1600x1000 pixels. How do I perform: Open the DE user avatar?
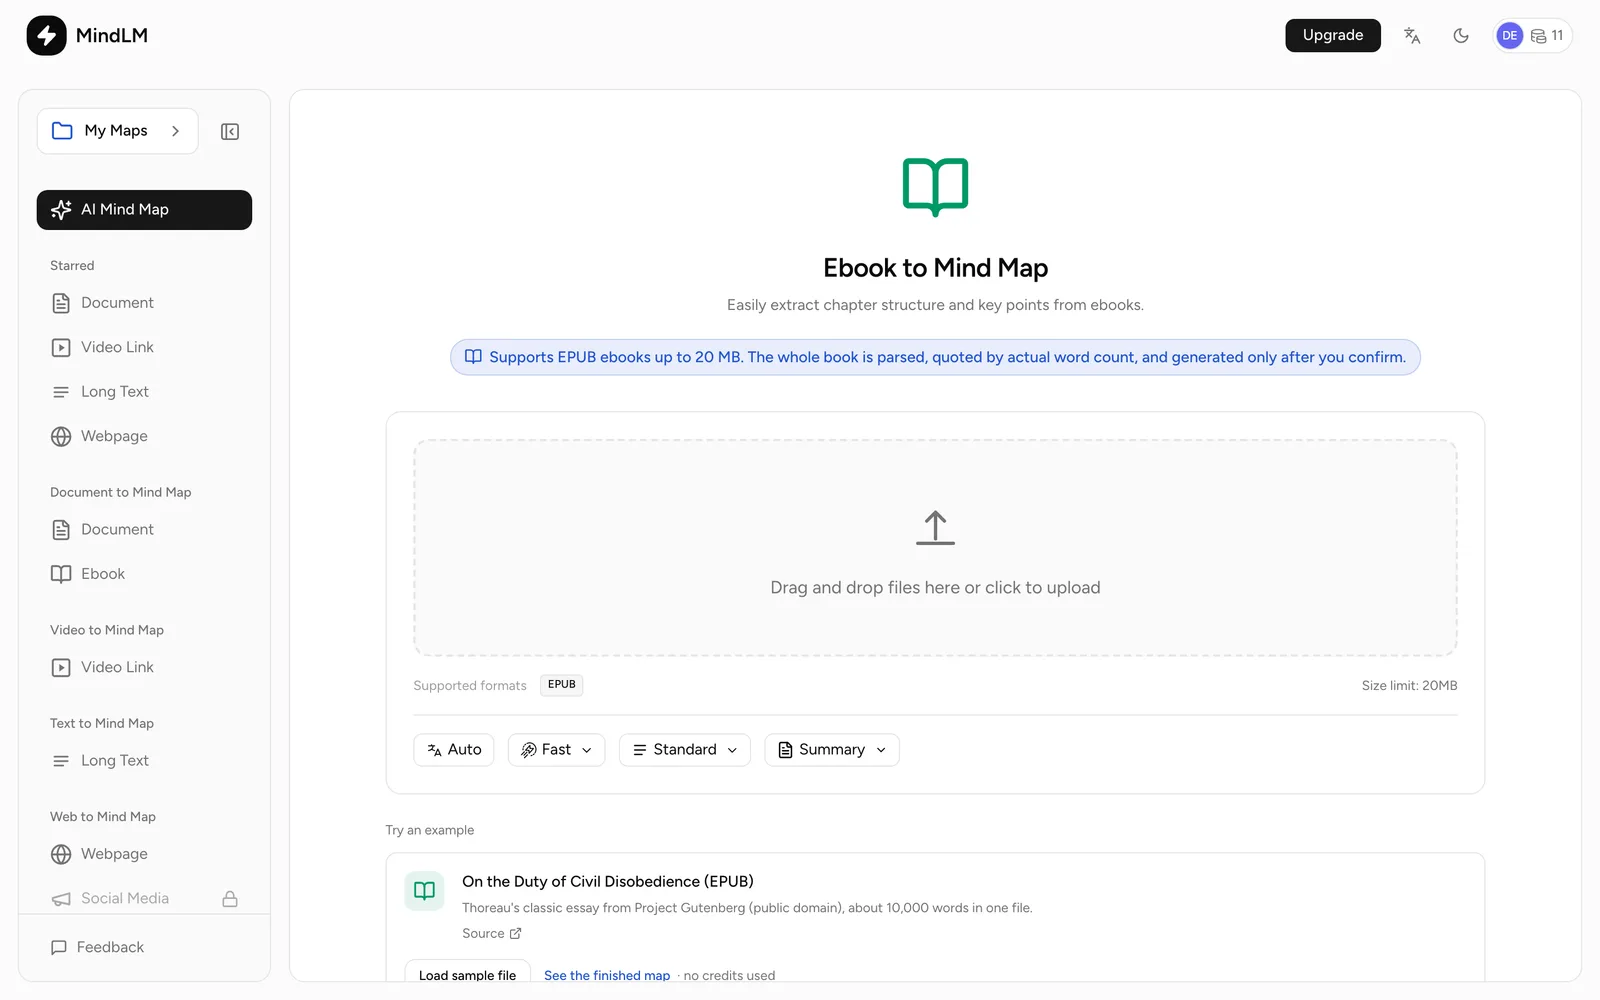coord(1509,35)
